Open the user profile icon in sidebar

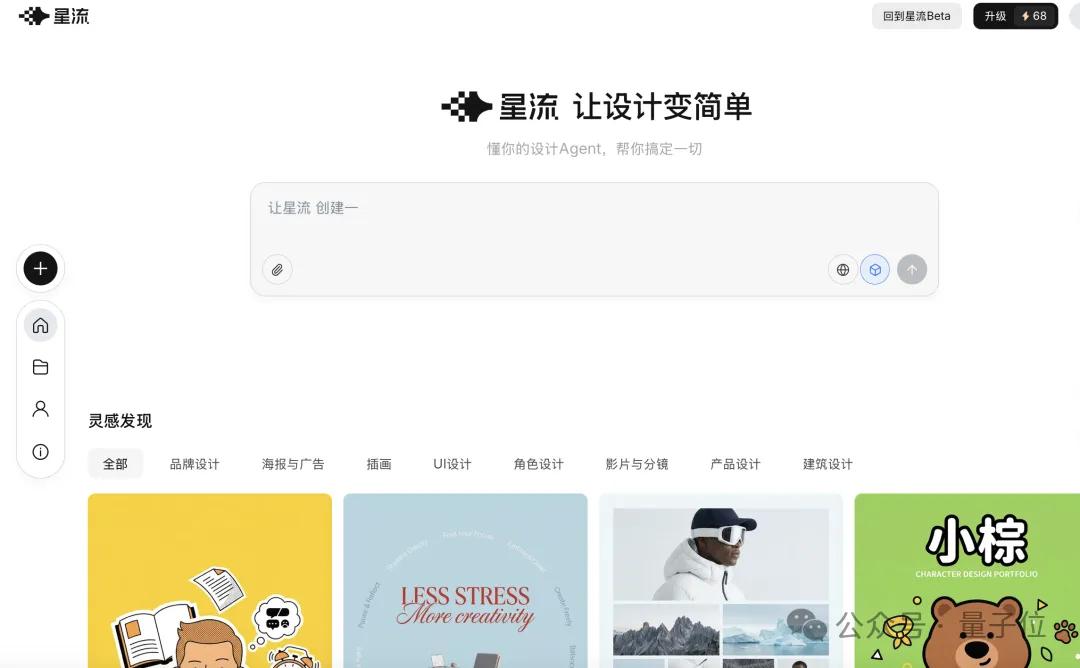pos(41,409)
